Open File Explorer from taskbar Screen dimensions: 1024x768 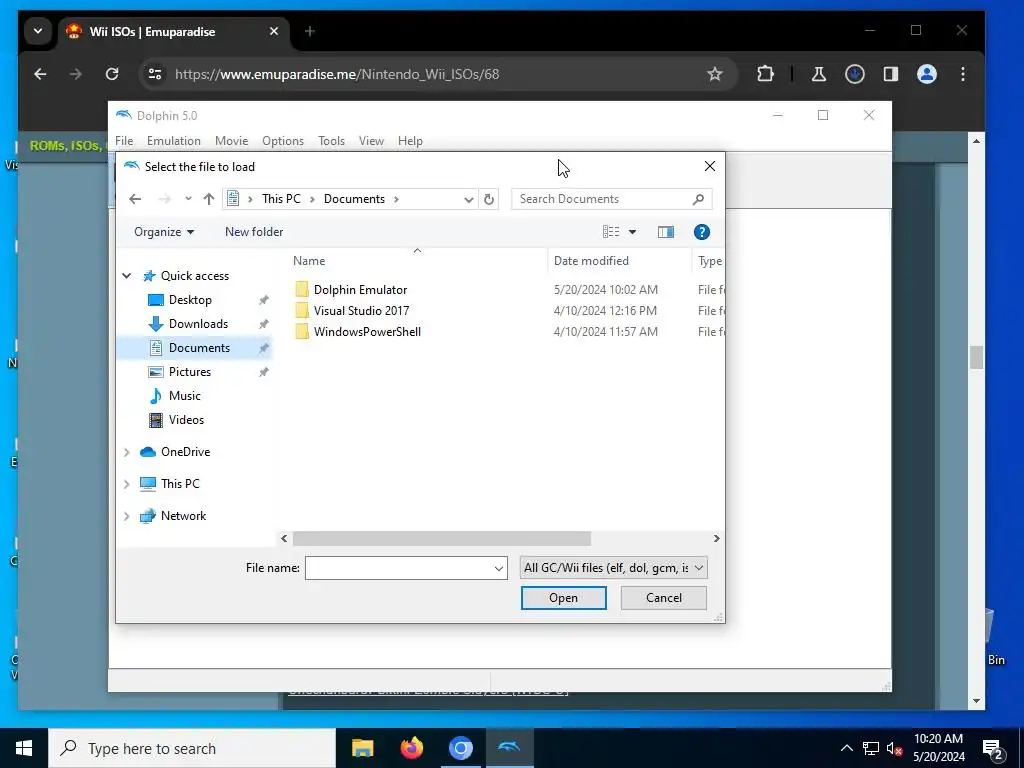click(x=362, y=748)
